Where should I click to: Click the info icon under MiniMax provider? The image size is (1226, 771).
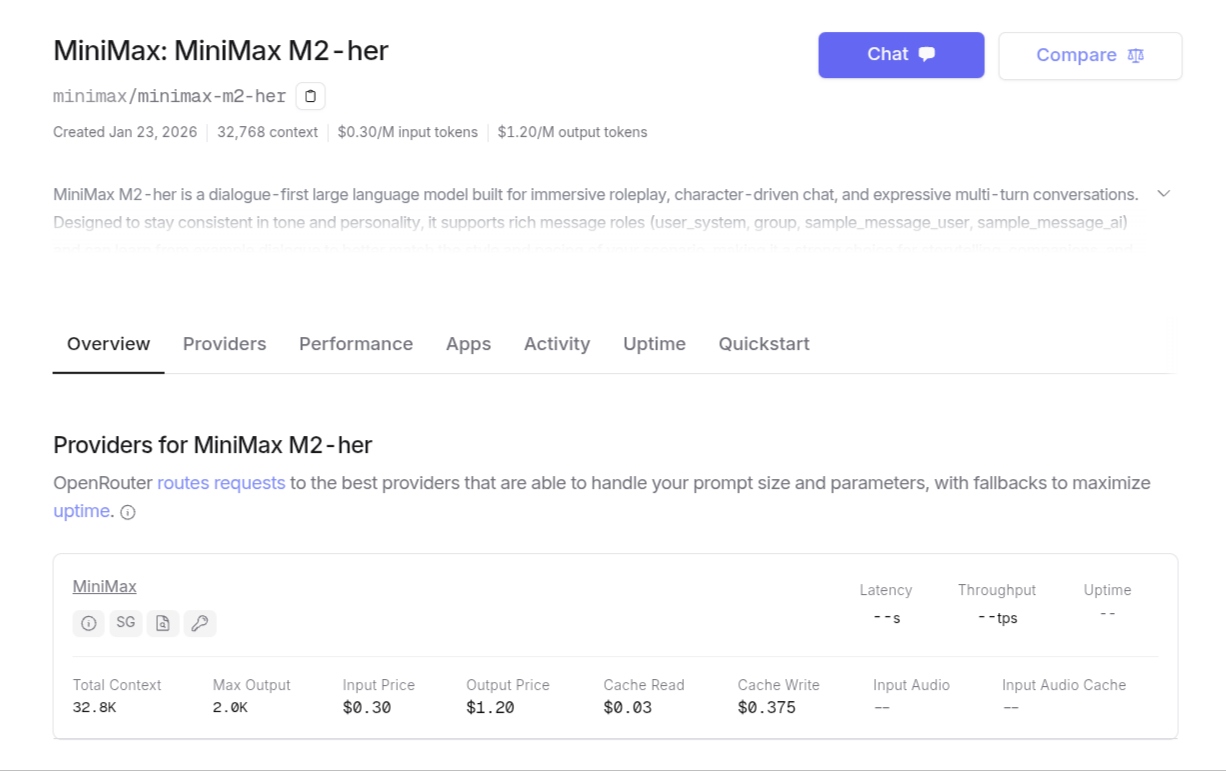[x=89, y=623]
